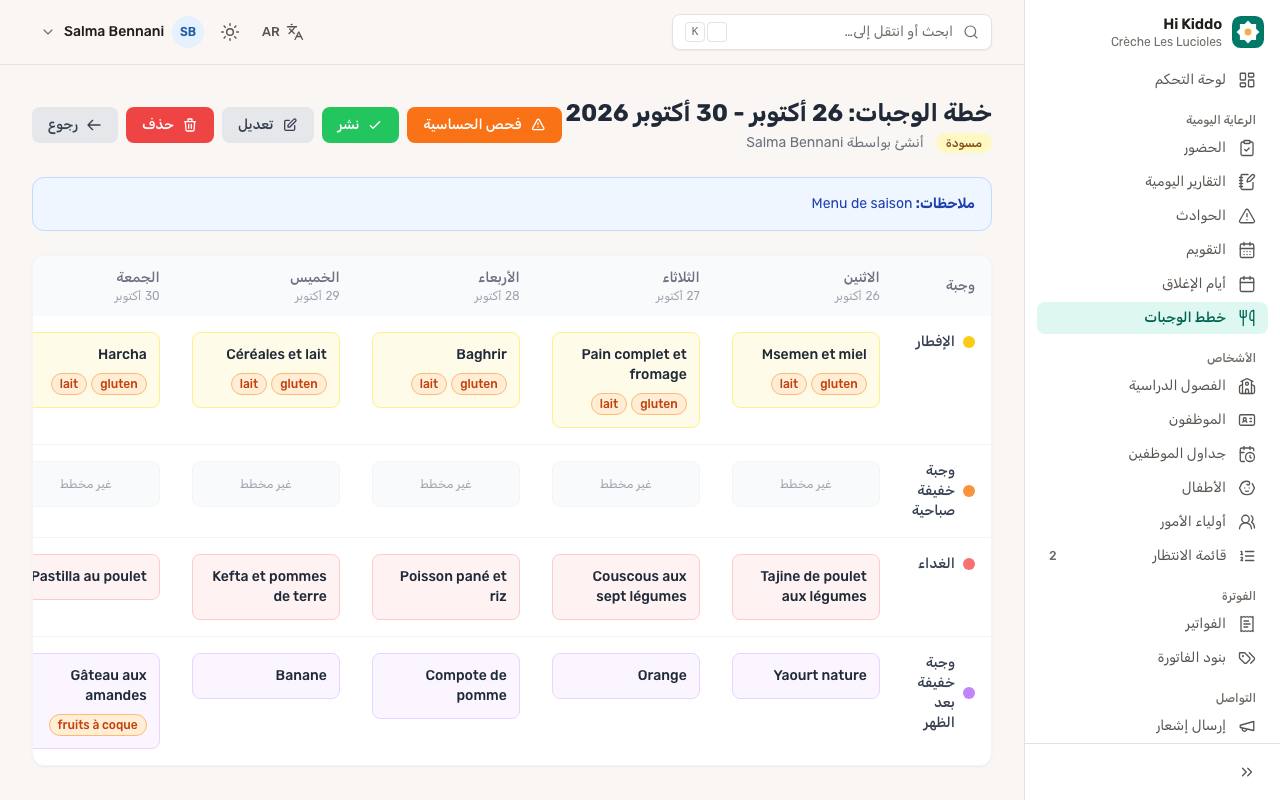
Task: Collapse the sidebar with double chevron
Action: click(x=1247, y=772)
